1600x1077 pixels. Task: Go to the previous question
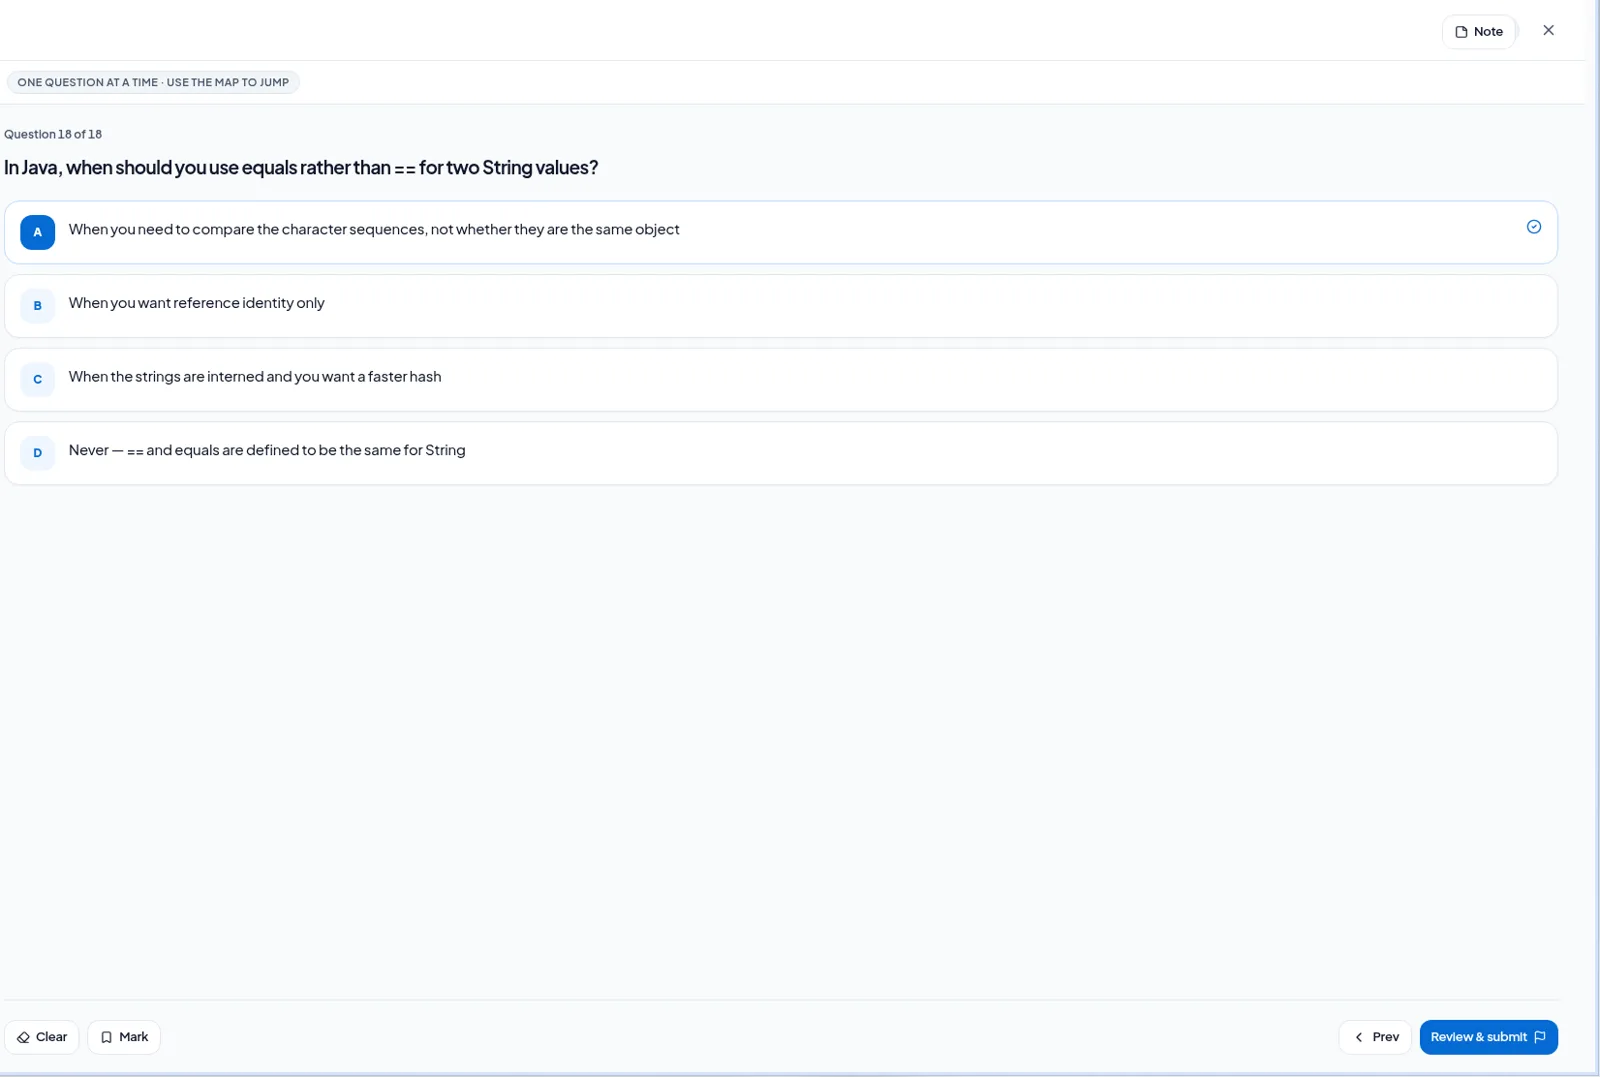[1375, 1038]
